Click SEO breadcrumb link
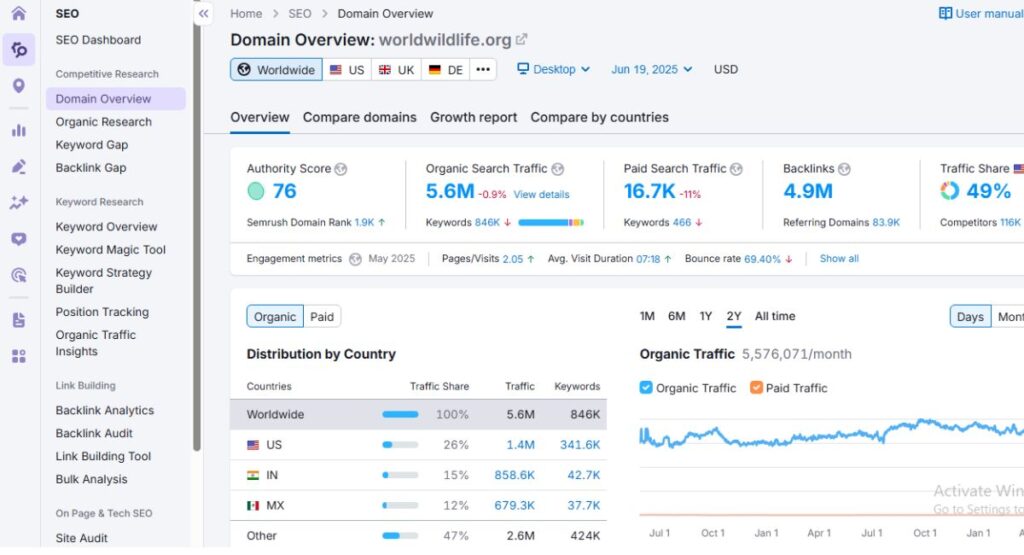This screenshot has height=555, width=1024. pyautogui.click(x=300, y=14)
